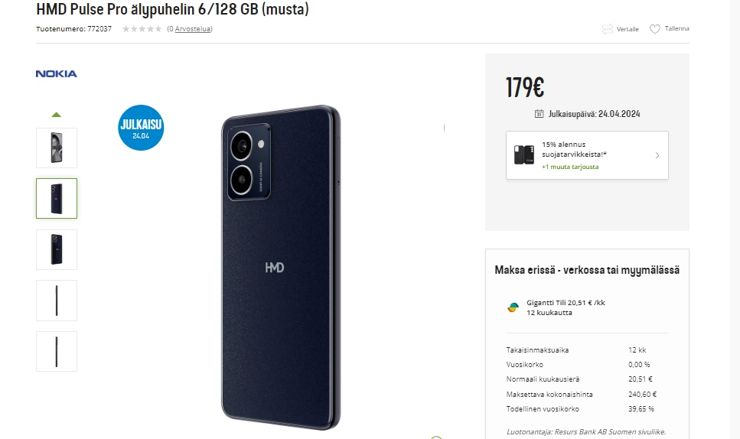Image resolution: width=740 pixels, height=439 pixels.
Task: Open the 0 Arvostelua reviews link
Action: point(190,29)
